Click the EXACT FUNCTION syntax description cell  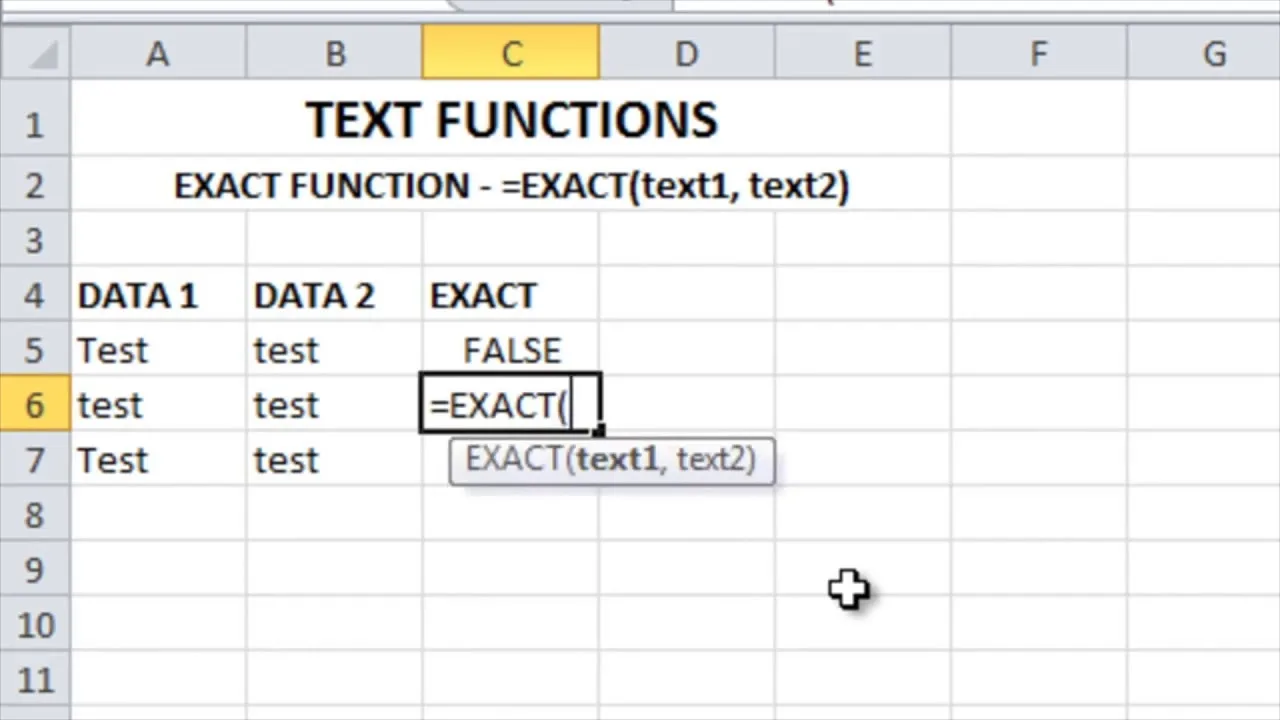(511, 185)
